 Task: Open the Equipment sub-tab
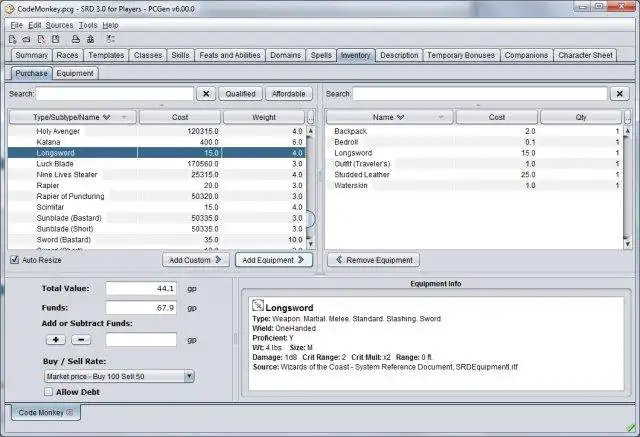point(75,73)
